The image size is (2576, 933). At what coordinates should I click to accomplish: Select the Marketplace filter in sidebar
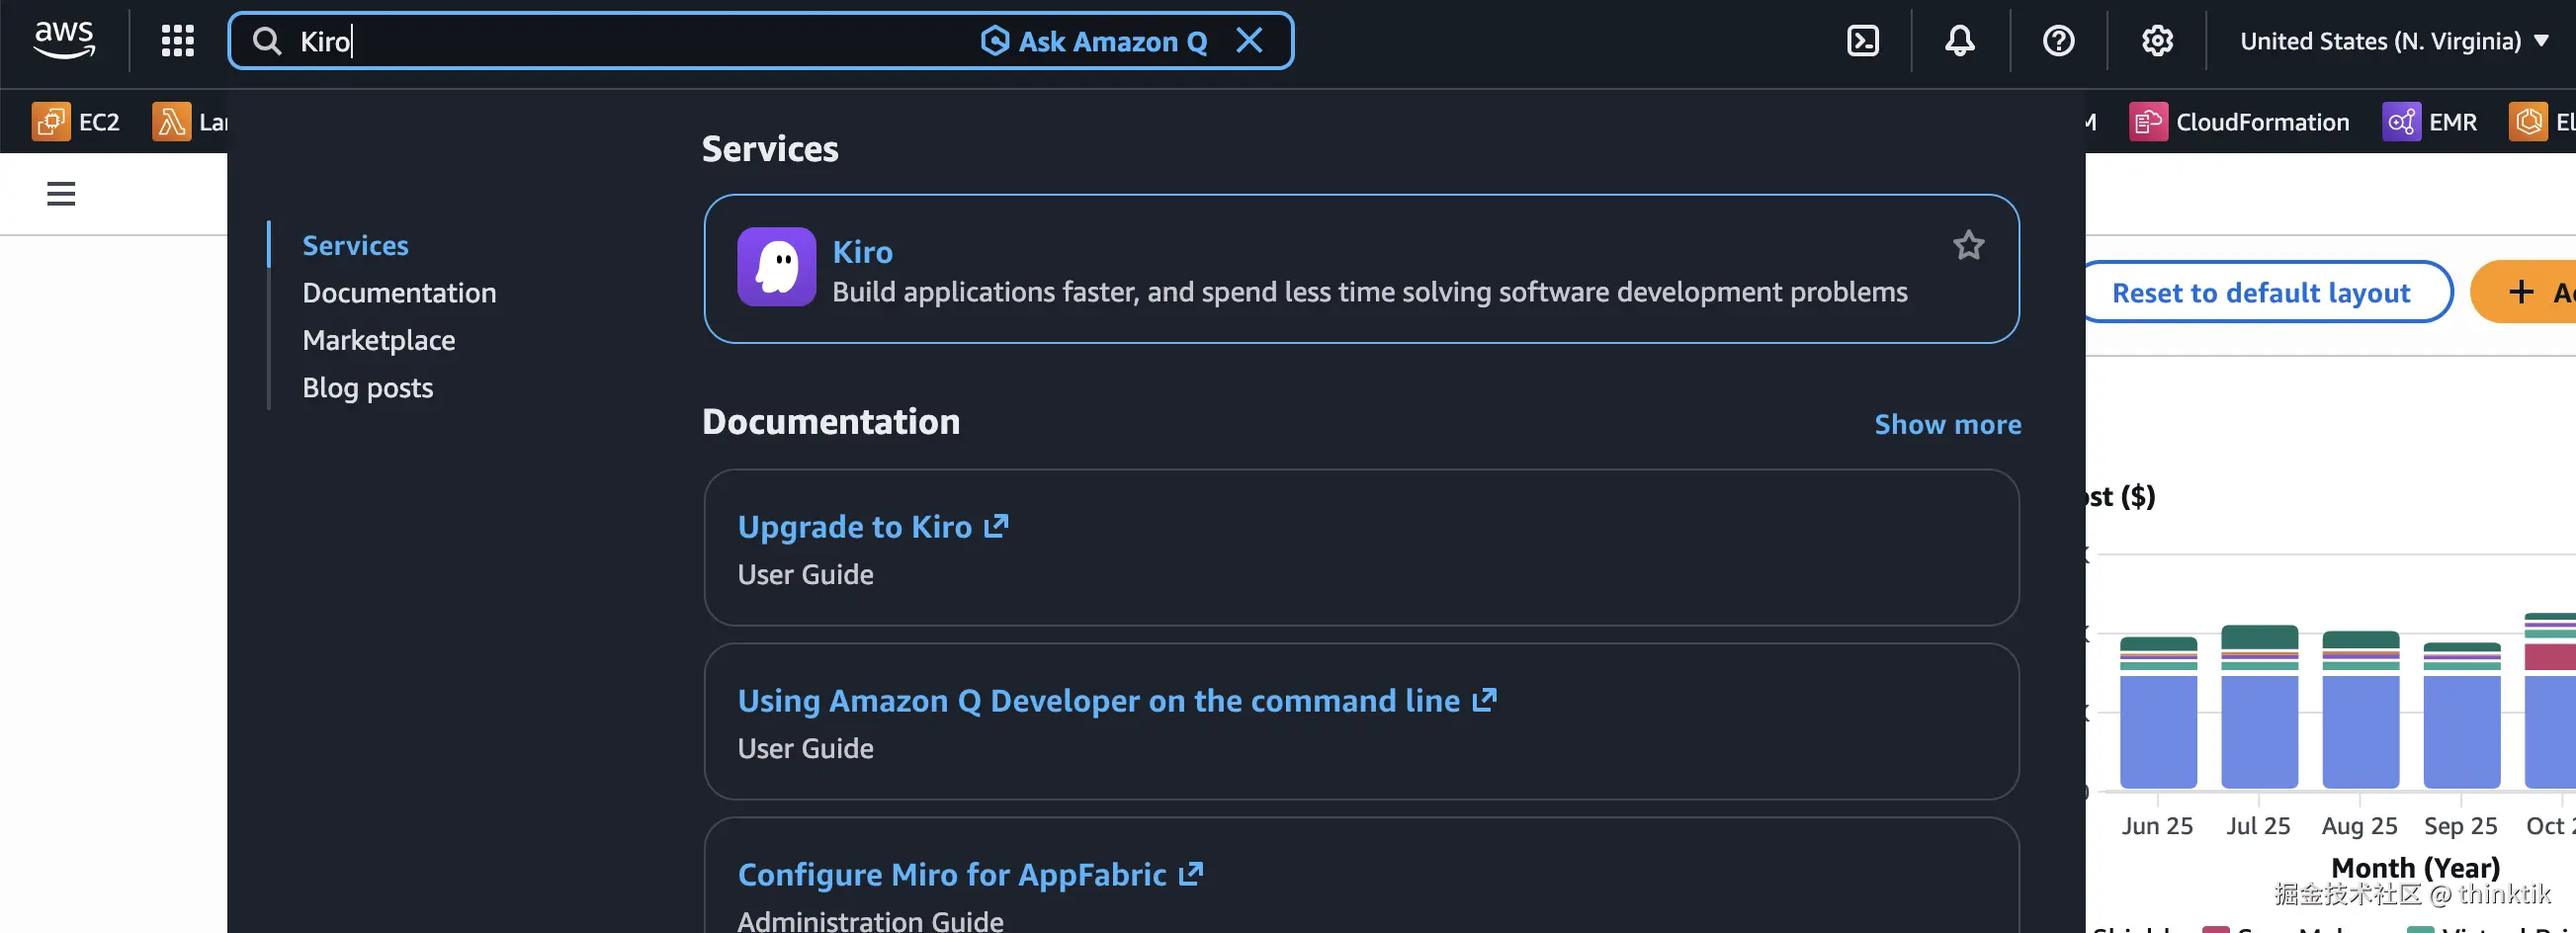tap(378, 340)
